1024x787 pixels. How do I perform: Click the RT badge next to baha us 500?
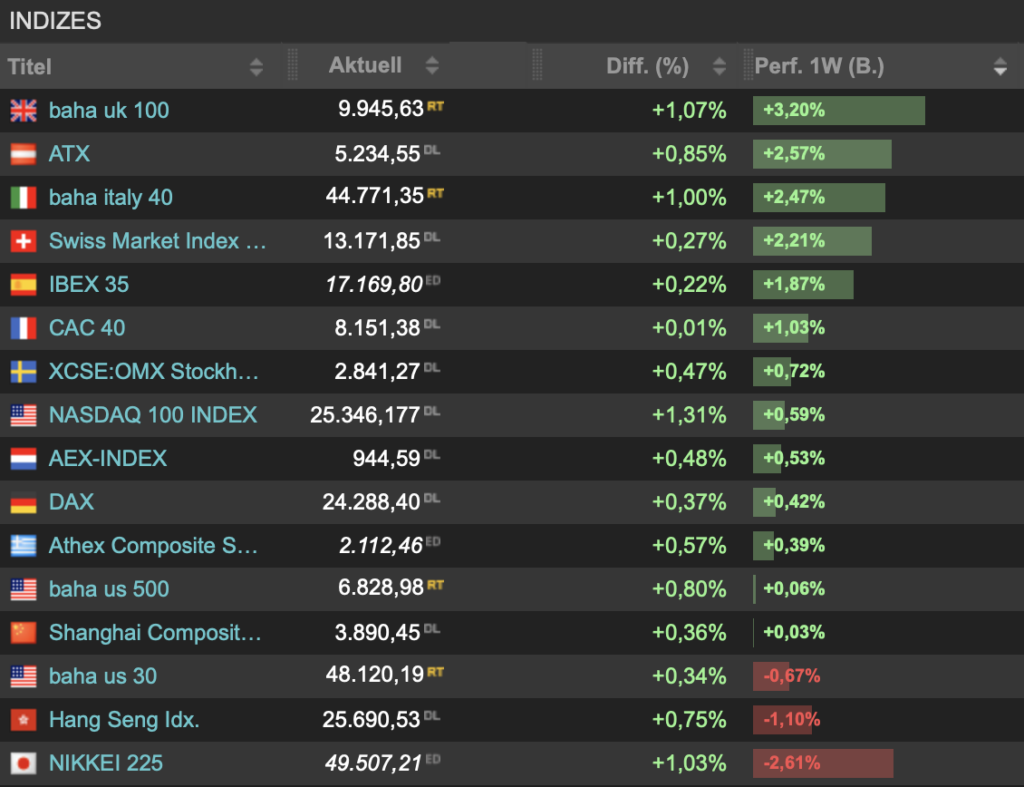click(x=435, y=584)
